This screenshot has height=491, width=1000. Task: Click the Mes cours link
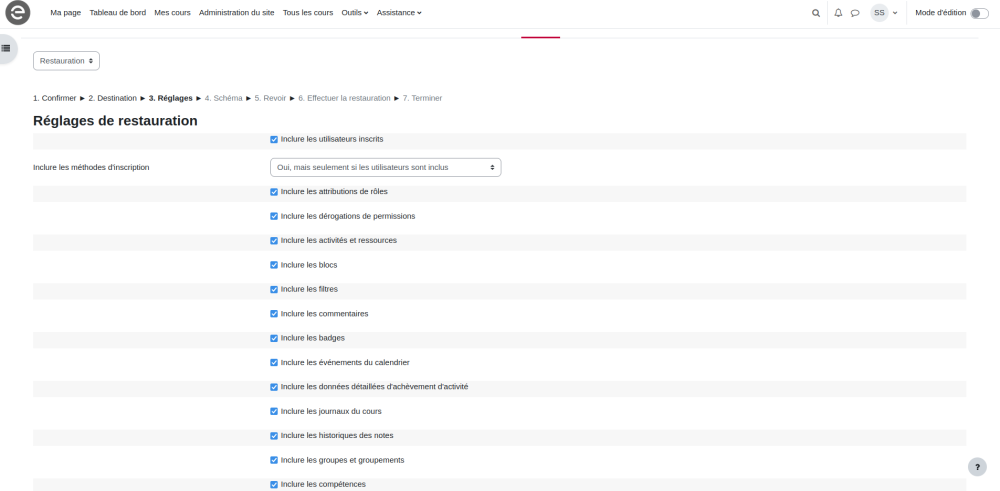(x=172, y=13)
